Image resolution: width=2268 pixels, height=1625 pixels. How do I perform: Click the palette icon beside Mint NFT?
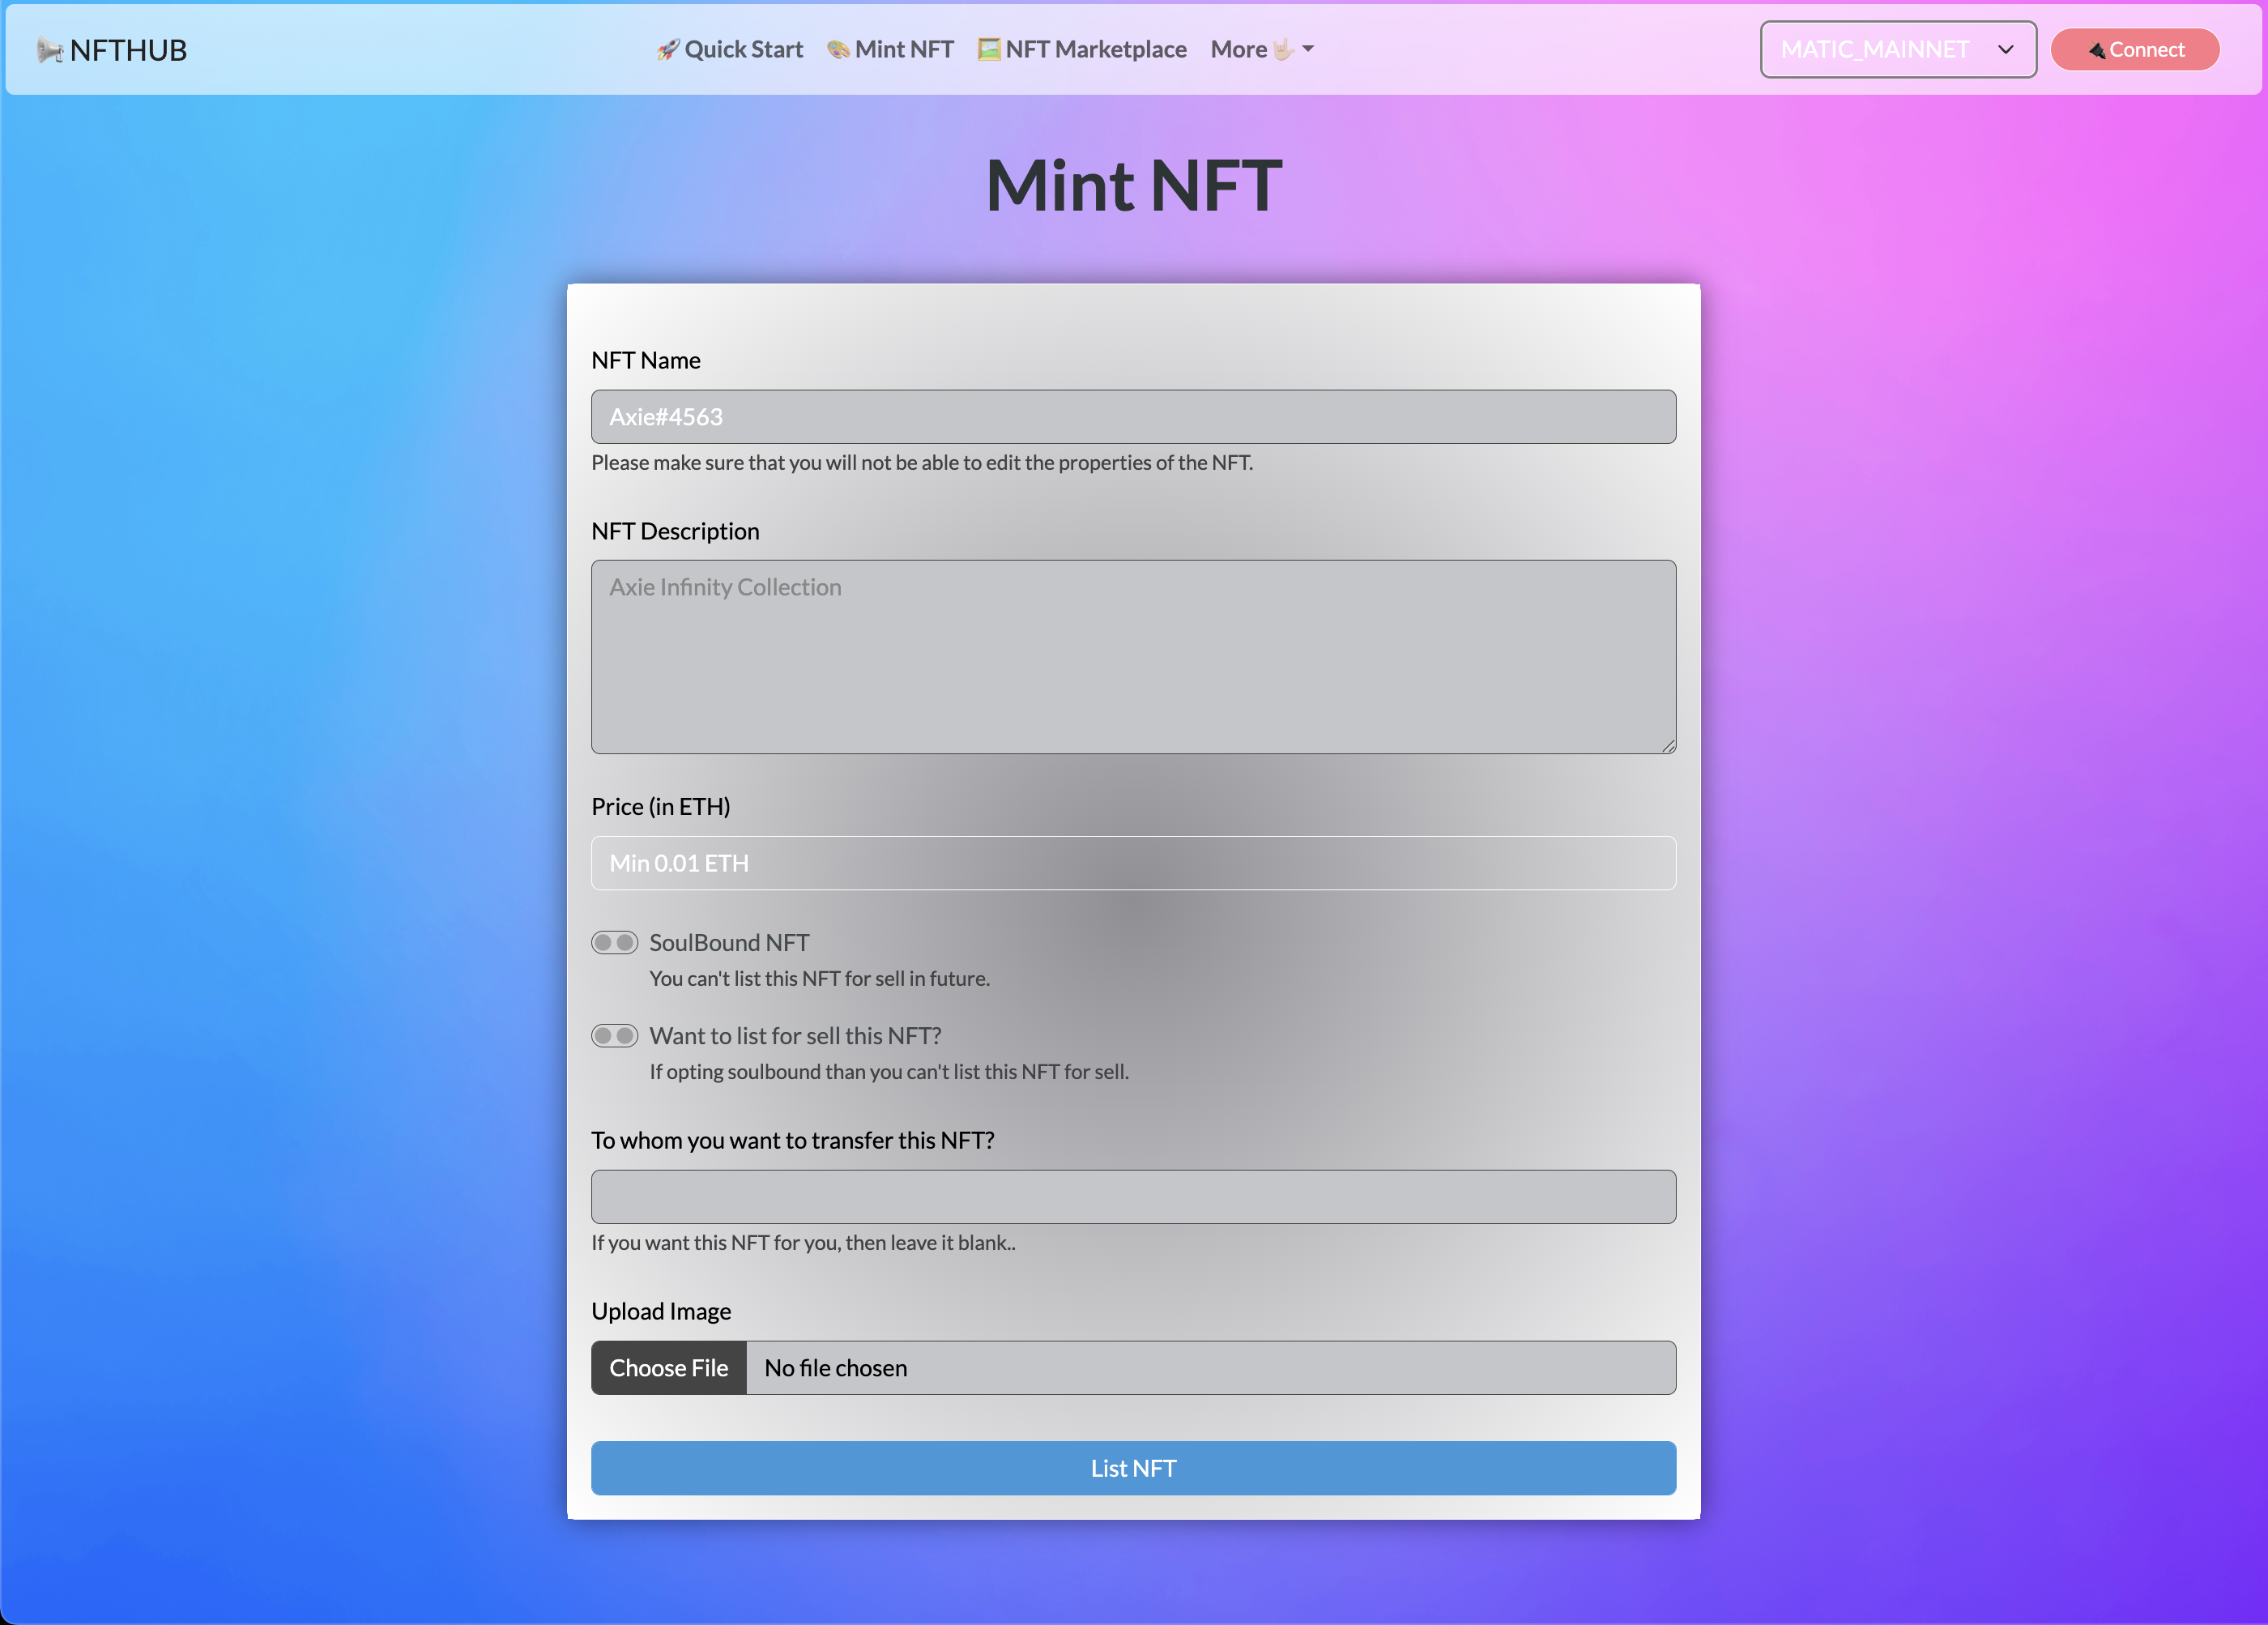[x=838, y=49]
